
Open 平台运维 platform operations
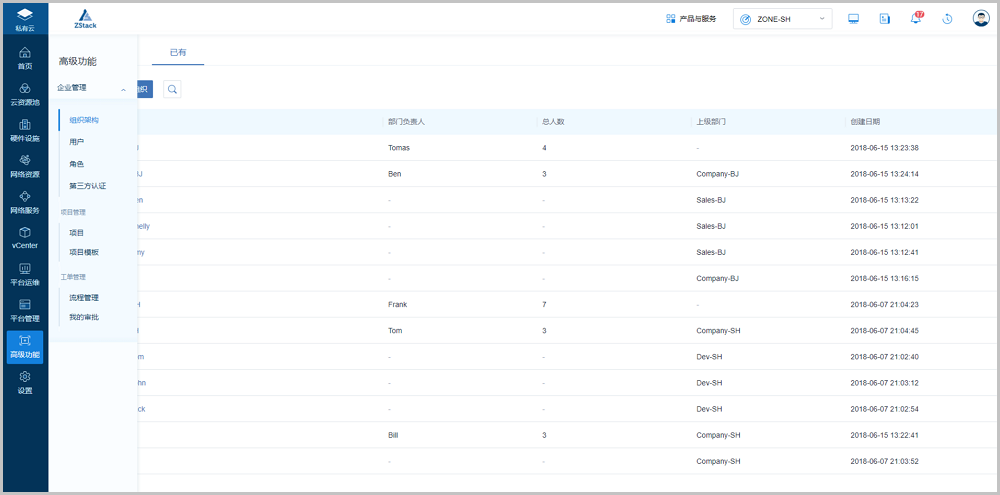(x=24, y=274)
